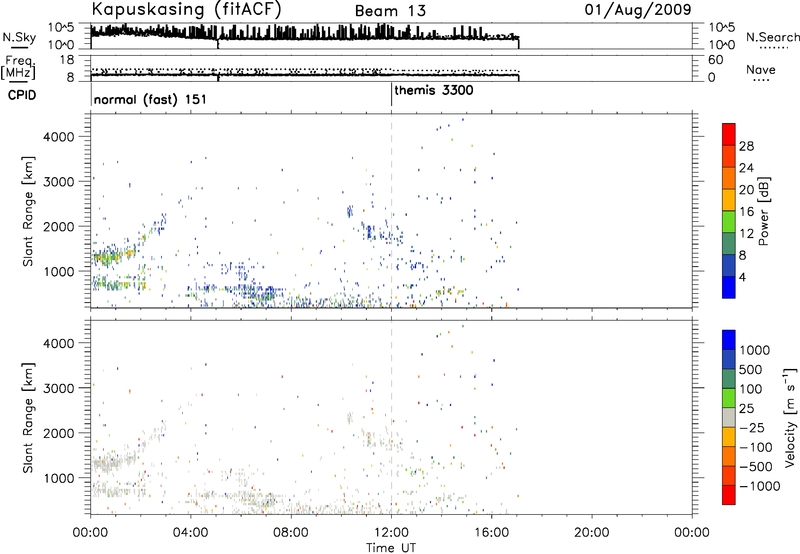Screen dimensions: 800x554
Task: Click the '16:00' time tick label
Action: pos(491,533)
